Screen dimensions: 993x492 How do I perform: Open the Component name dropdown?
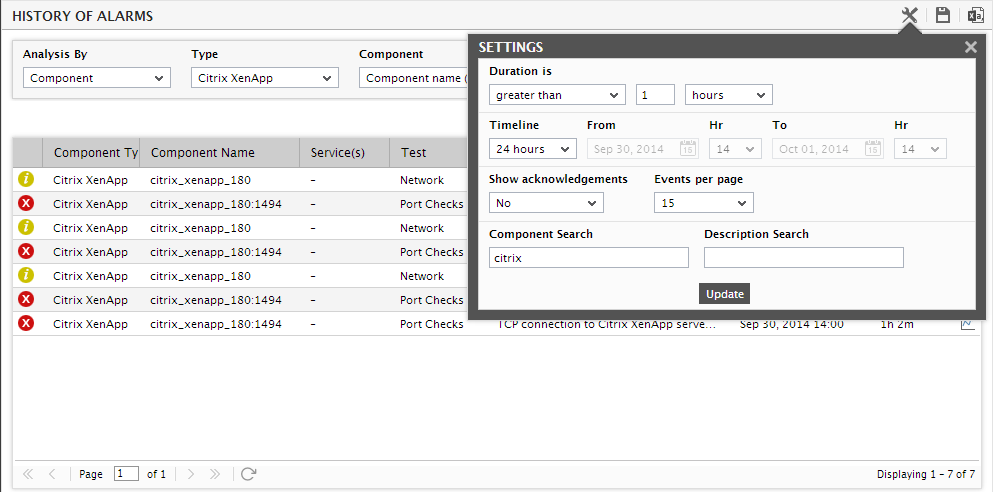(x=414, y=79)
